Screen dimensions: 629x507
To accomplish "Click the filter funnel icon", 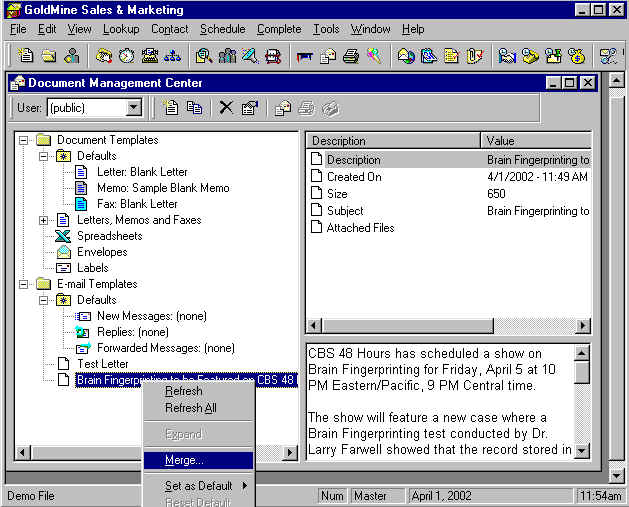I will (250, 56).
